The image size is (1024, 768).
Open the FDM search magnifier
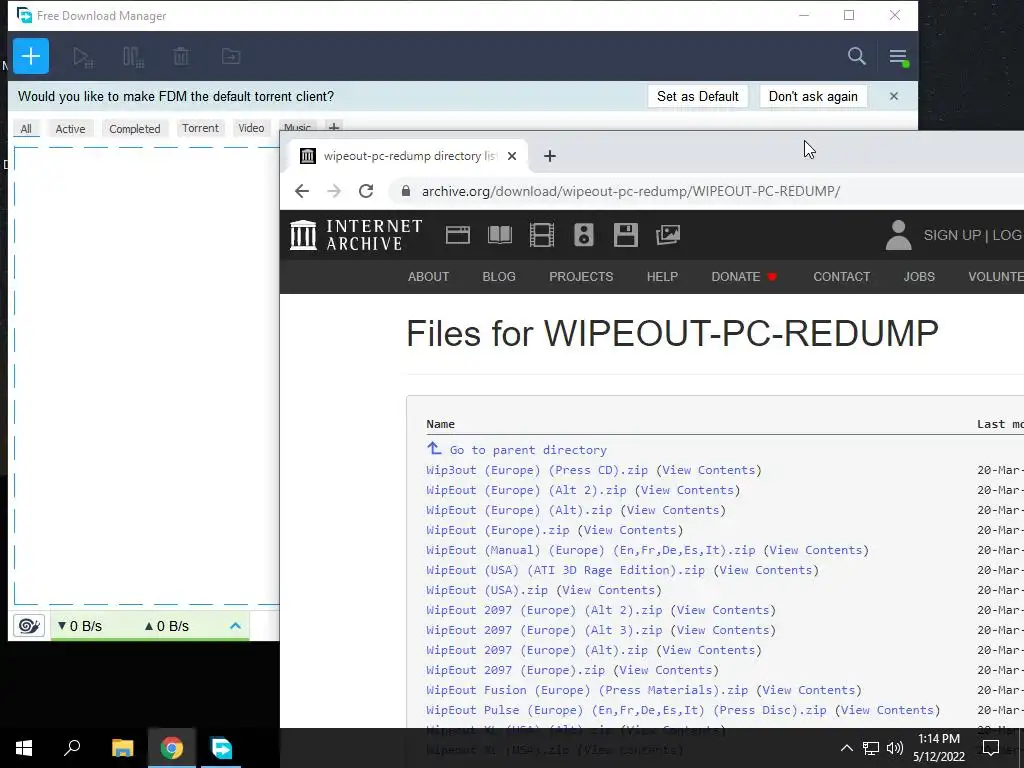856,56
